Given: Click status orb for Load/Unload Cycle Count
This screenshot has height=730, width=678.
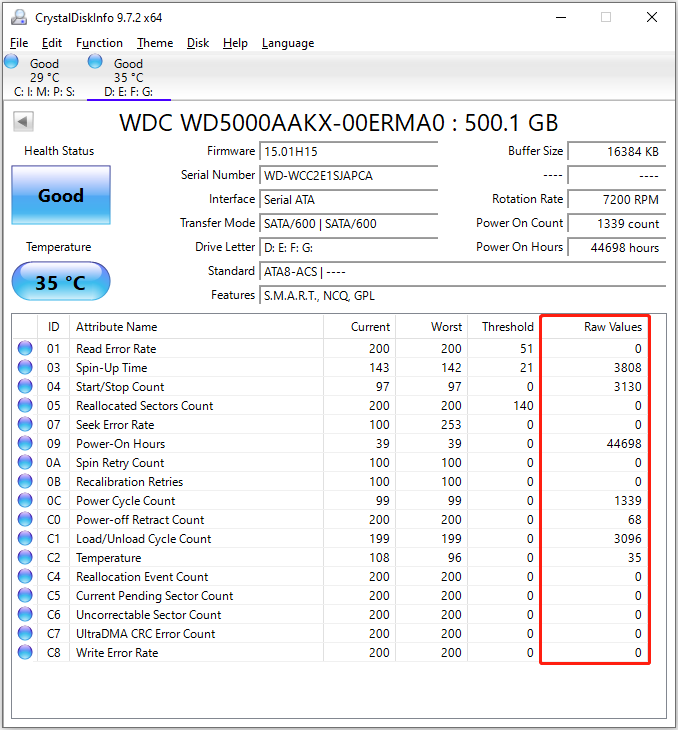Looking at the screenshot, I should [x=25, y=538].
